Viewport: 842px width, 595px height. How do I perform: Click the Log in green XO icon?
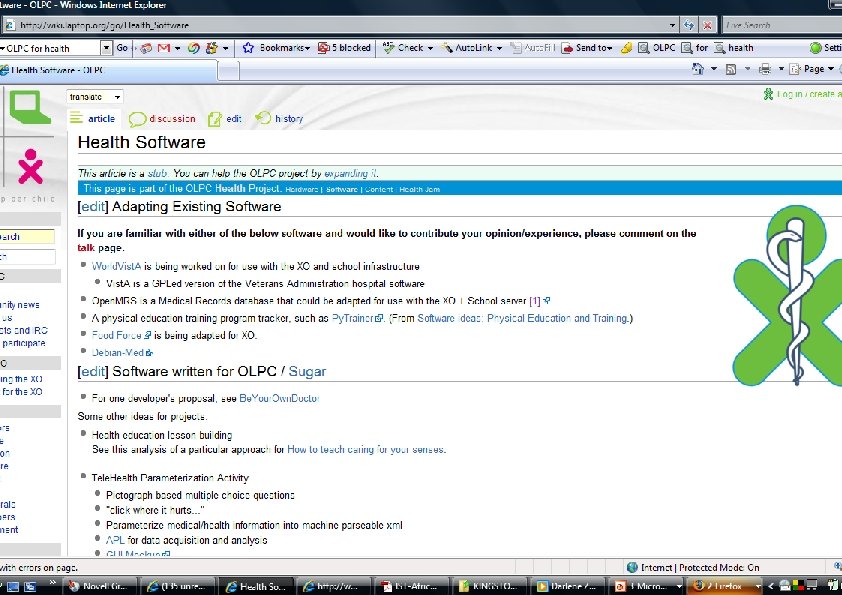point(768,94)
